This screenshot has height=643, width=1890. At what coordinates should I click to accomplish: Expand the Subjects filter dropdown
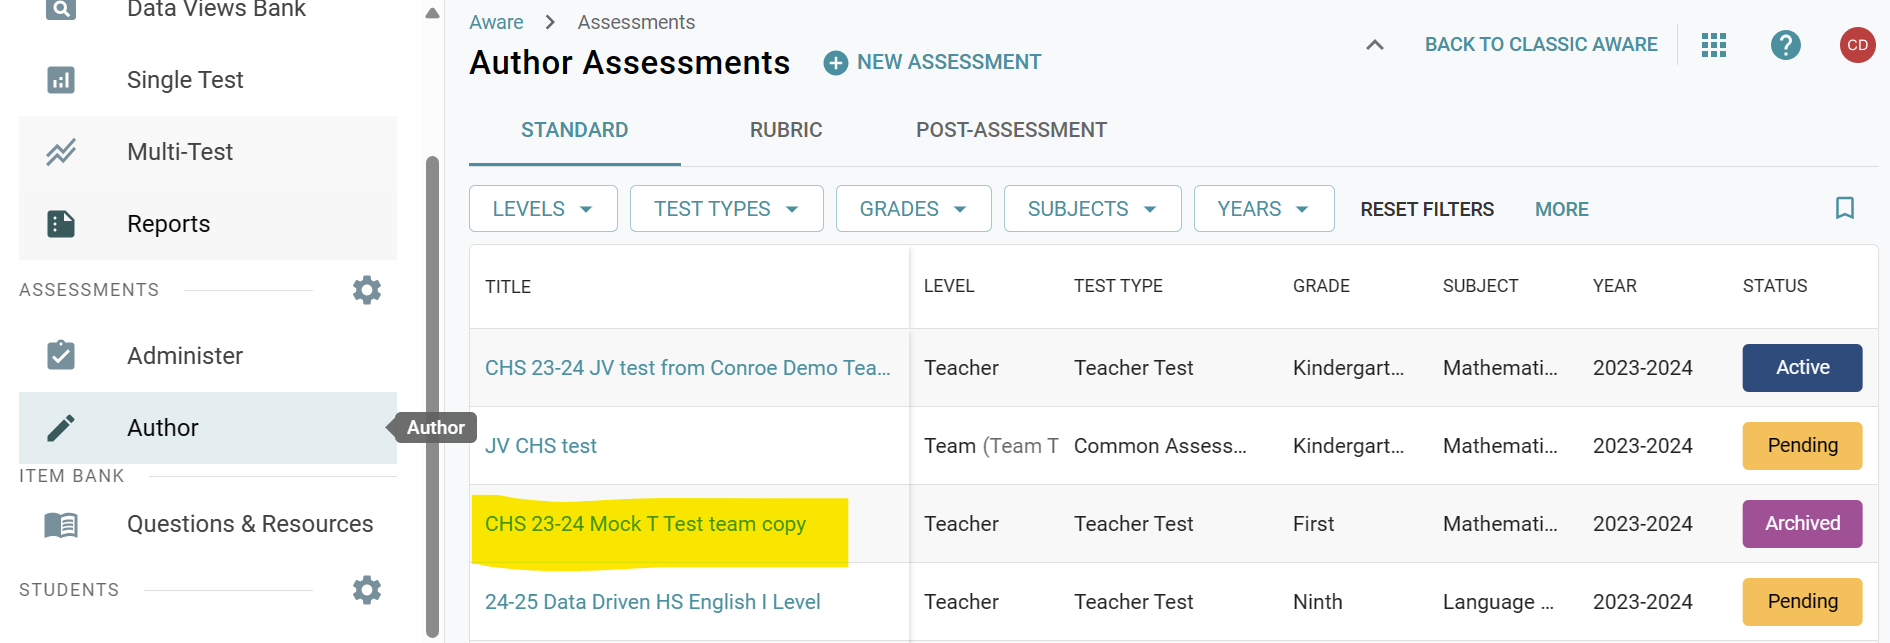[1092, 209]
